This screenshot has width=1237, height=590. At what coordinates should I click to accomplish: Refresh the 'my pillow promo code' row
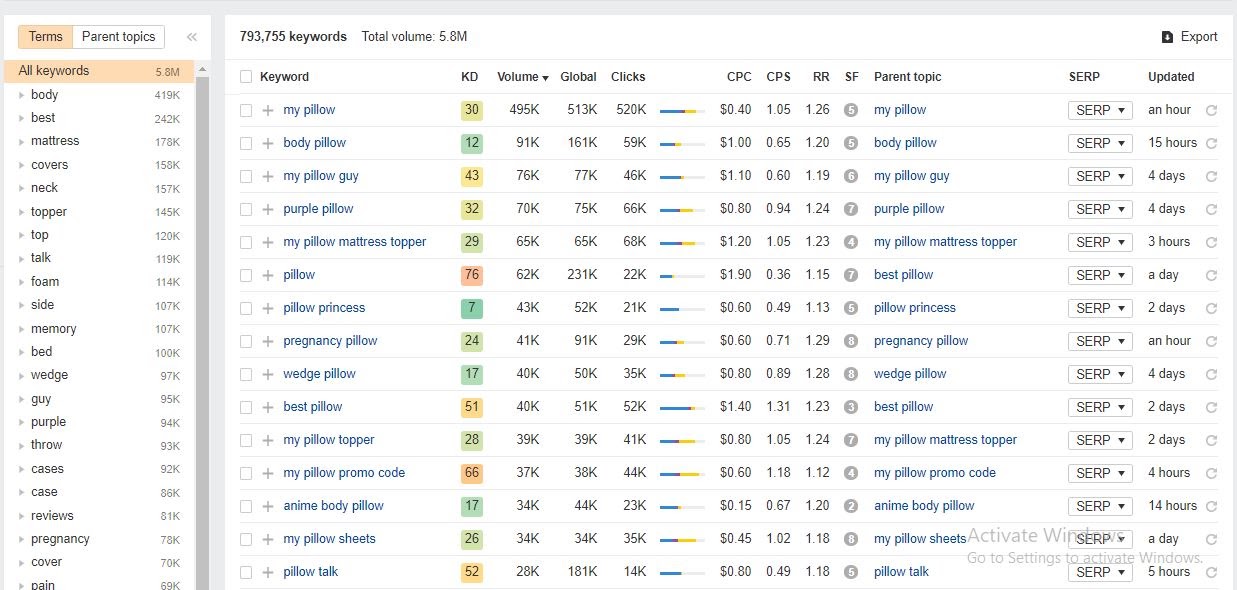point(1211,474)
